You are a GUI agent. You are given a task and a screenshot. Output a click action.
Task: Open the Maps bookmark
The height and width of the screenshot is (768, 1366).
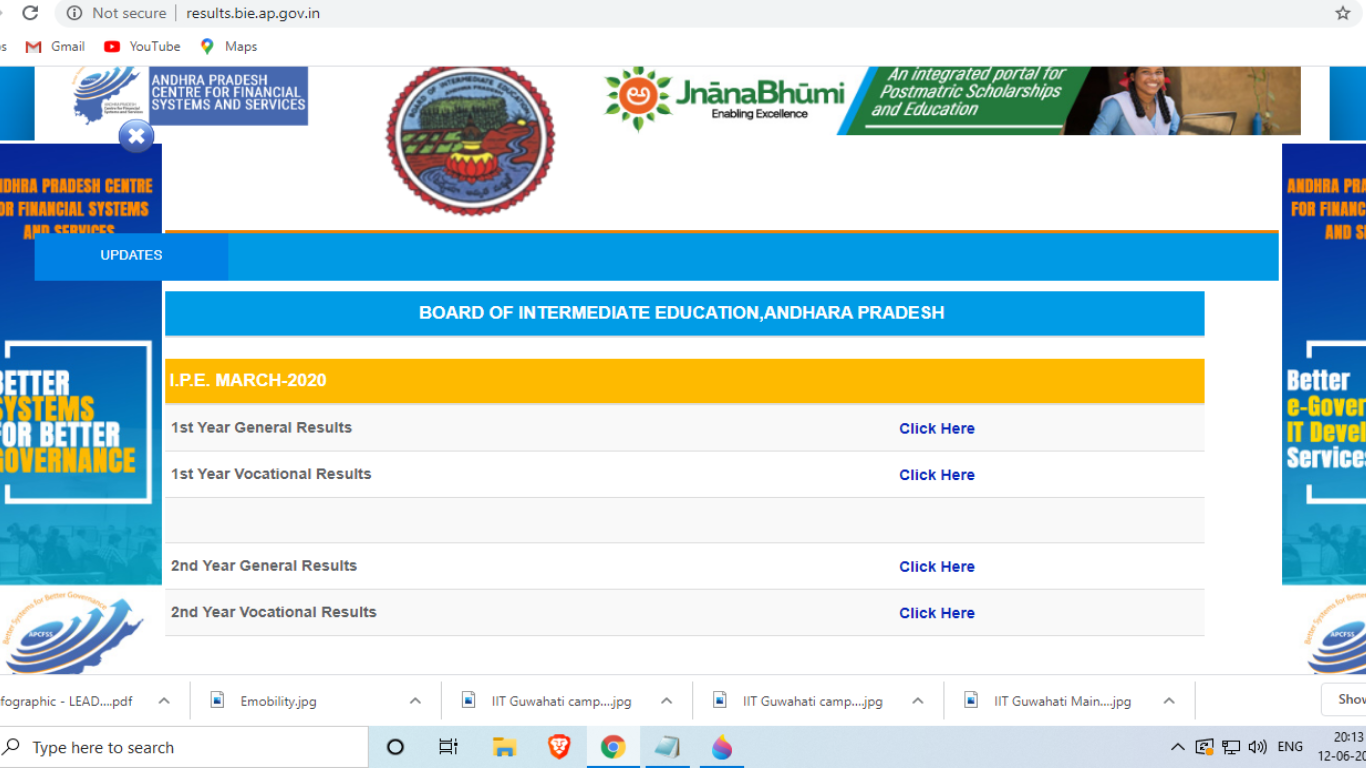click(229, 46)
